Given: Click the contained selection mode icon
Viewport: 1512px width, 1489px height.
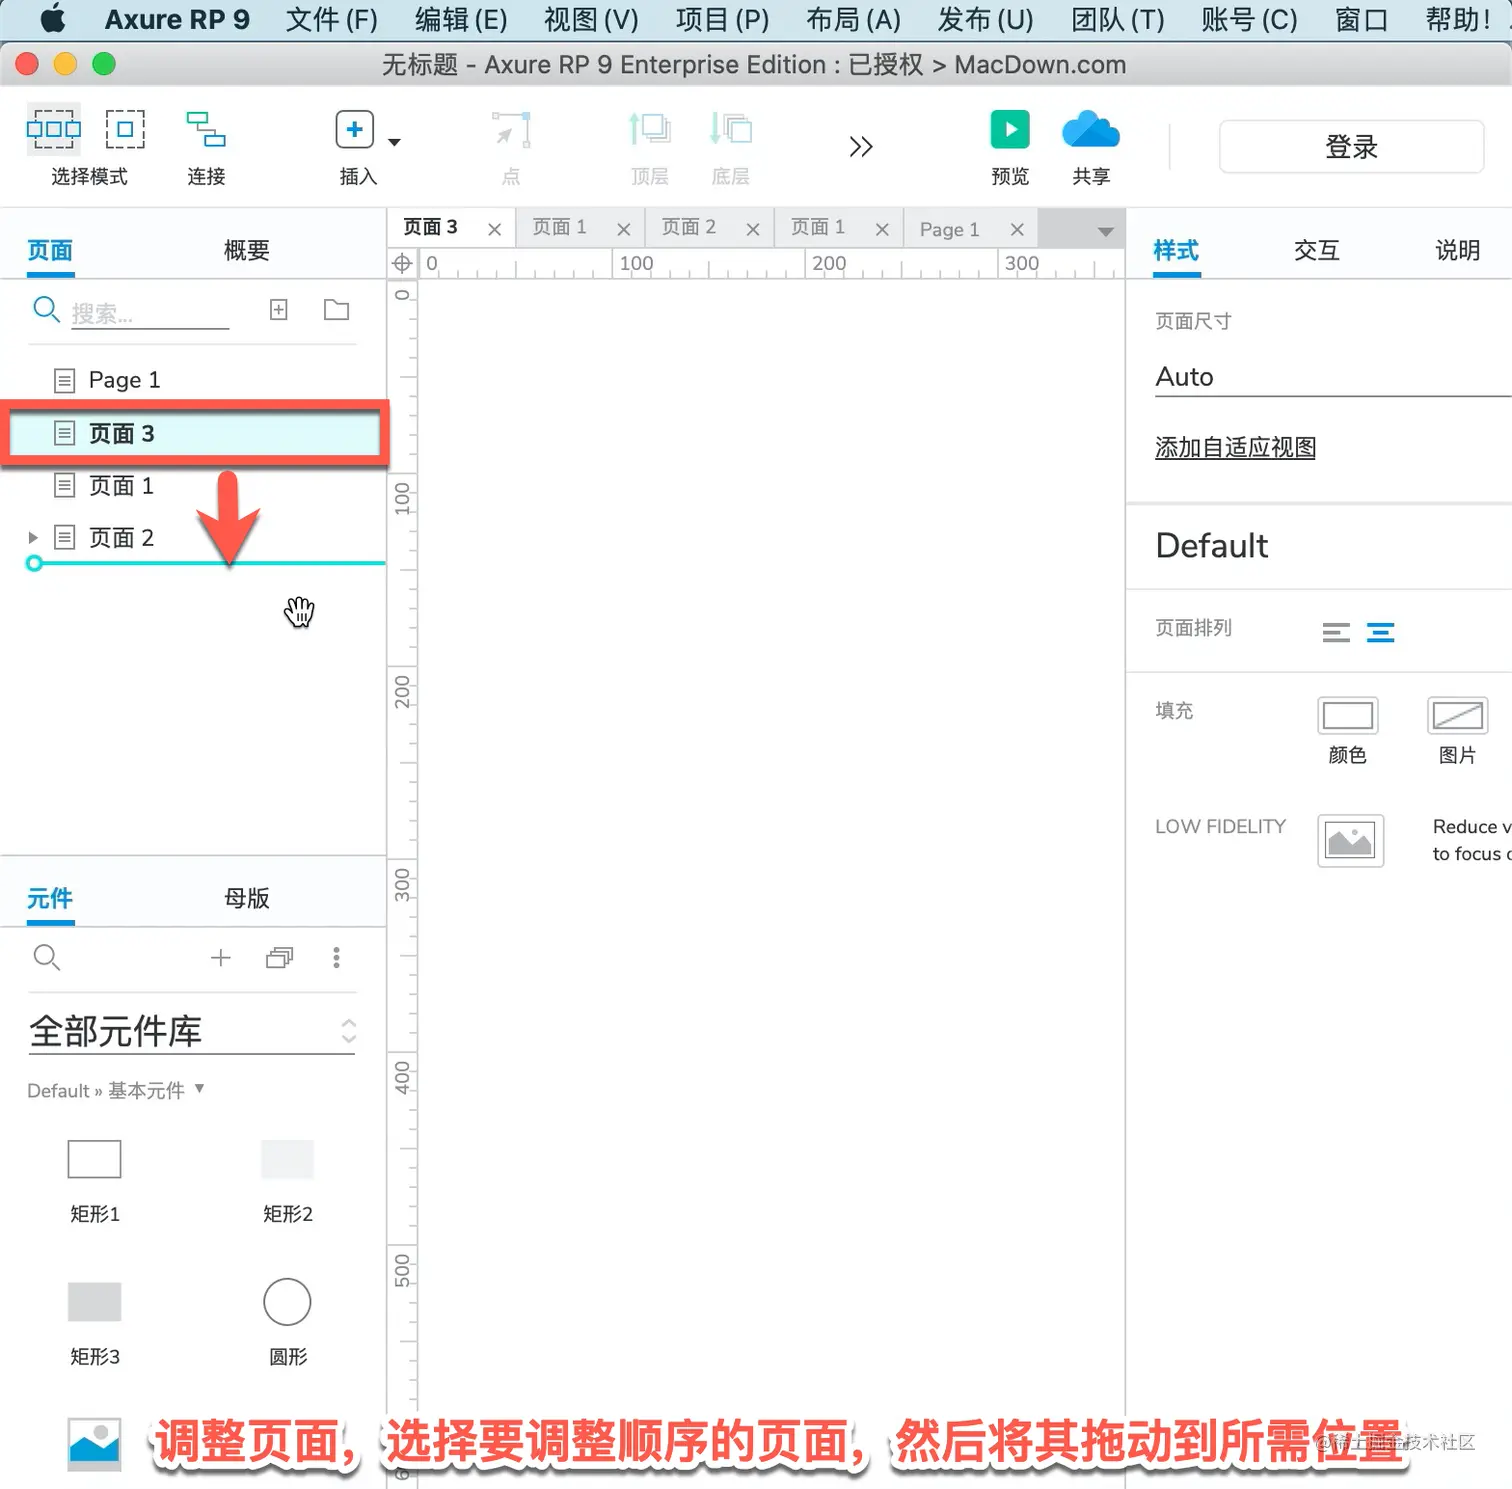Looking at the screenshot, I should point(125,129).
